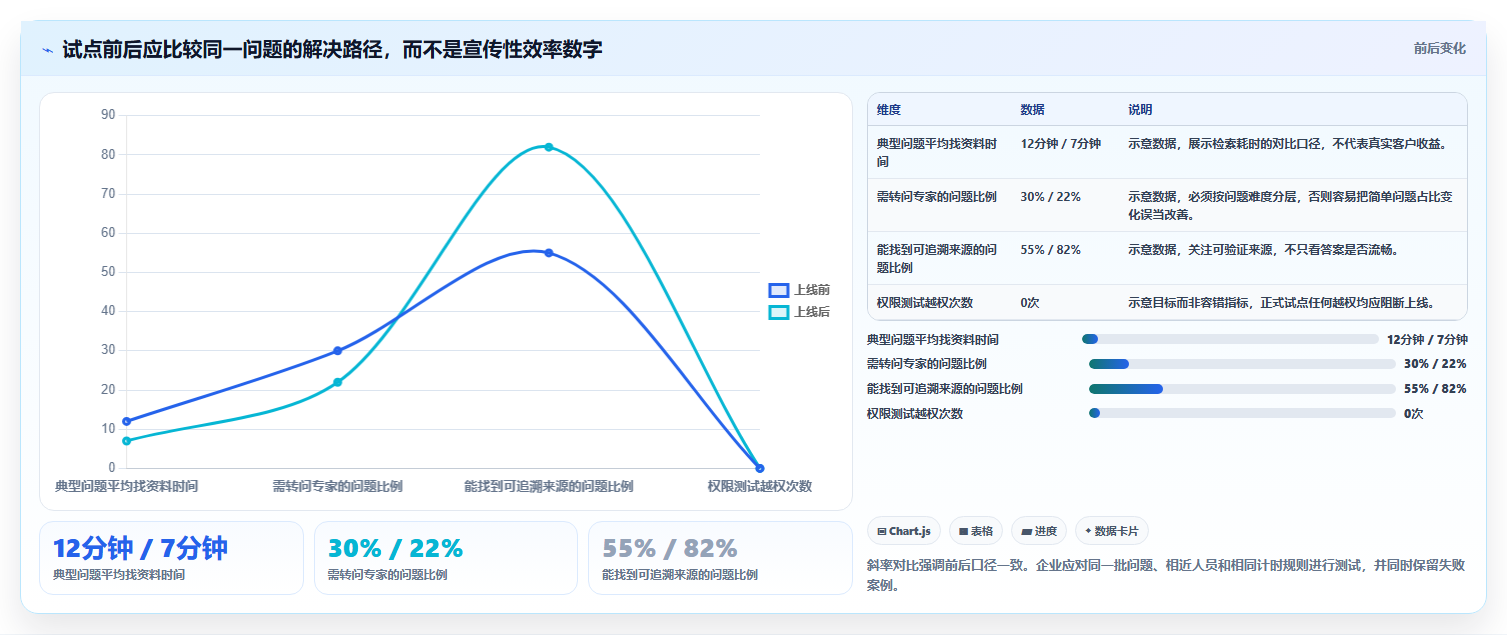Click the 上线前 blue legend color box
The width and height of the screenshot is (1507, 635).
tap(779, 290)
